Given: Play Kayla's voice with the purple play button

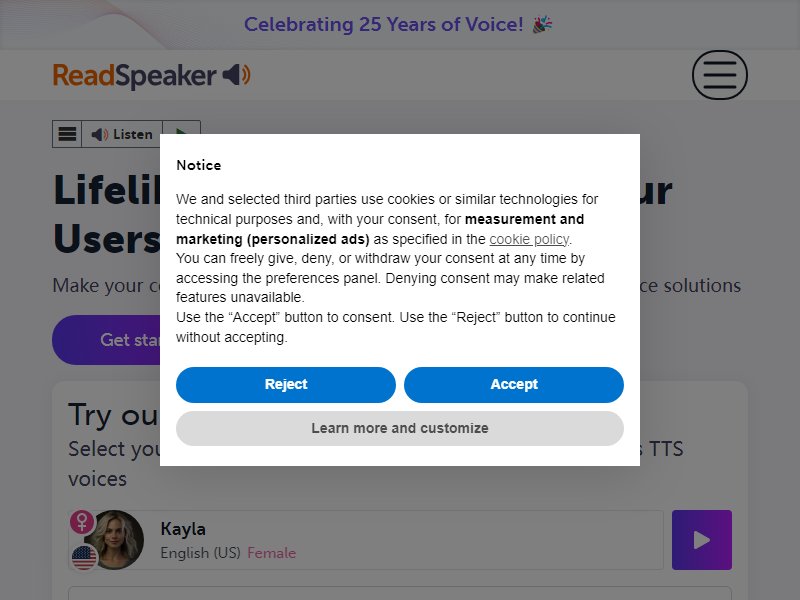Looking at the screenshot, I should pos(702,540).
